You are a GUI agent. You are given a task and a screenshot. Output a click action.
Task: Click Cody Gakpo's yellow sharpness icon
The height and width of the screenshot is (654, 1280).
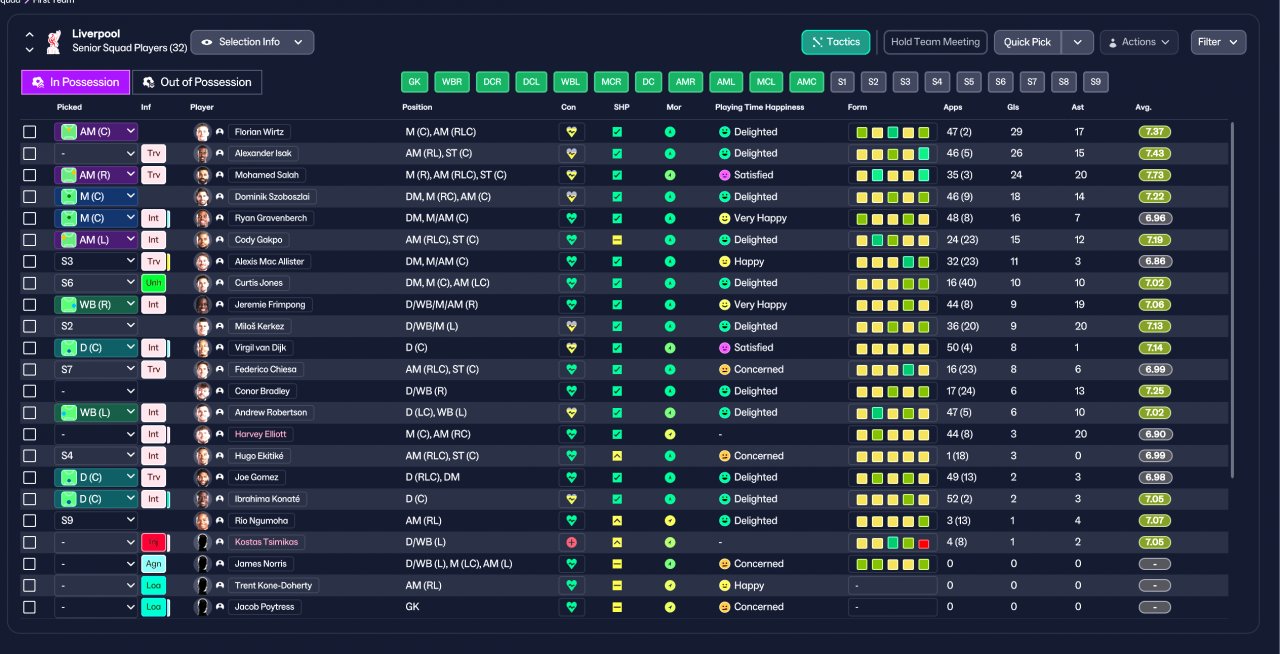[x=617, y=240]
